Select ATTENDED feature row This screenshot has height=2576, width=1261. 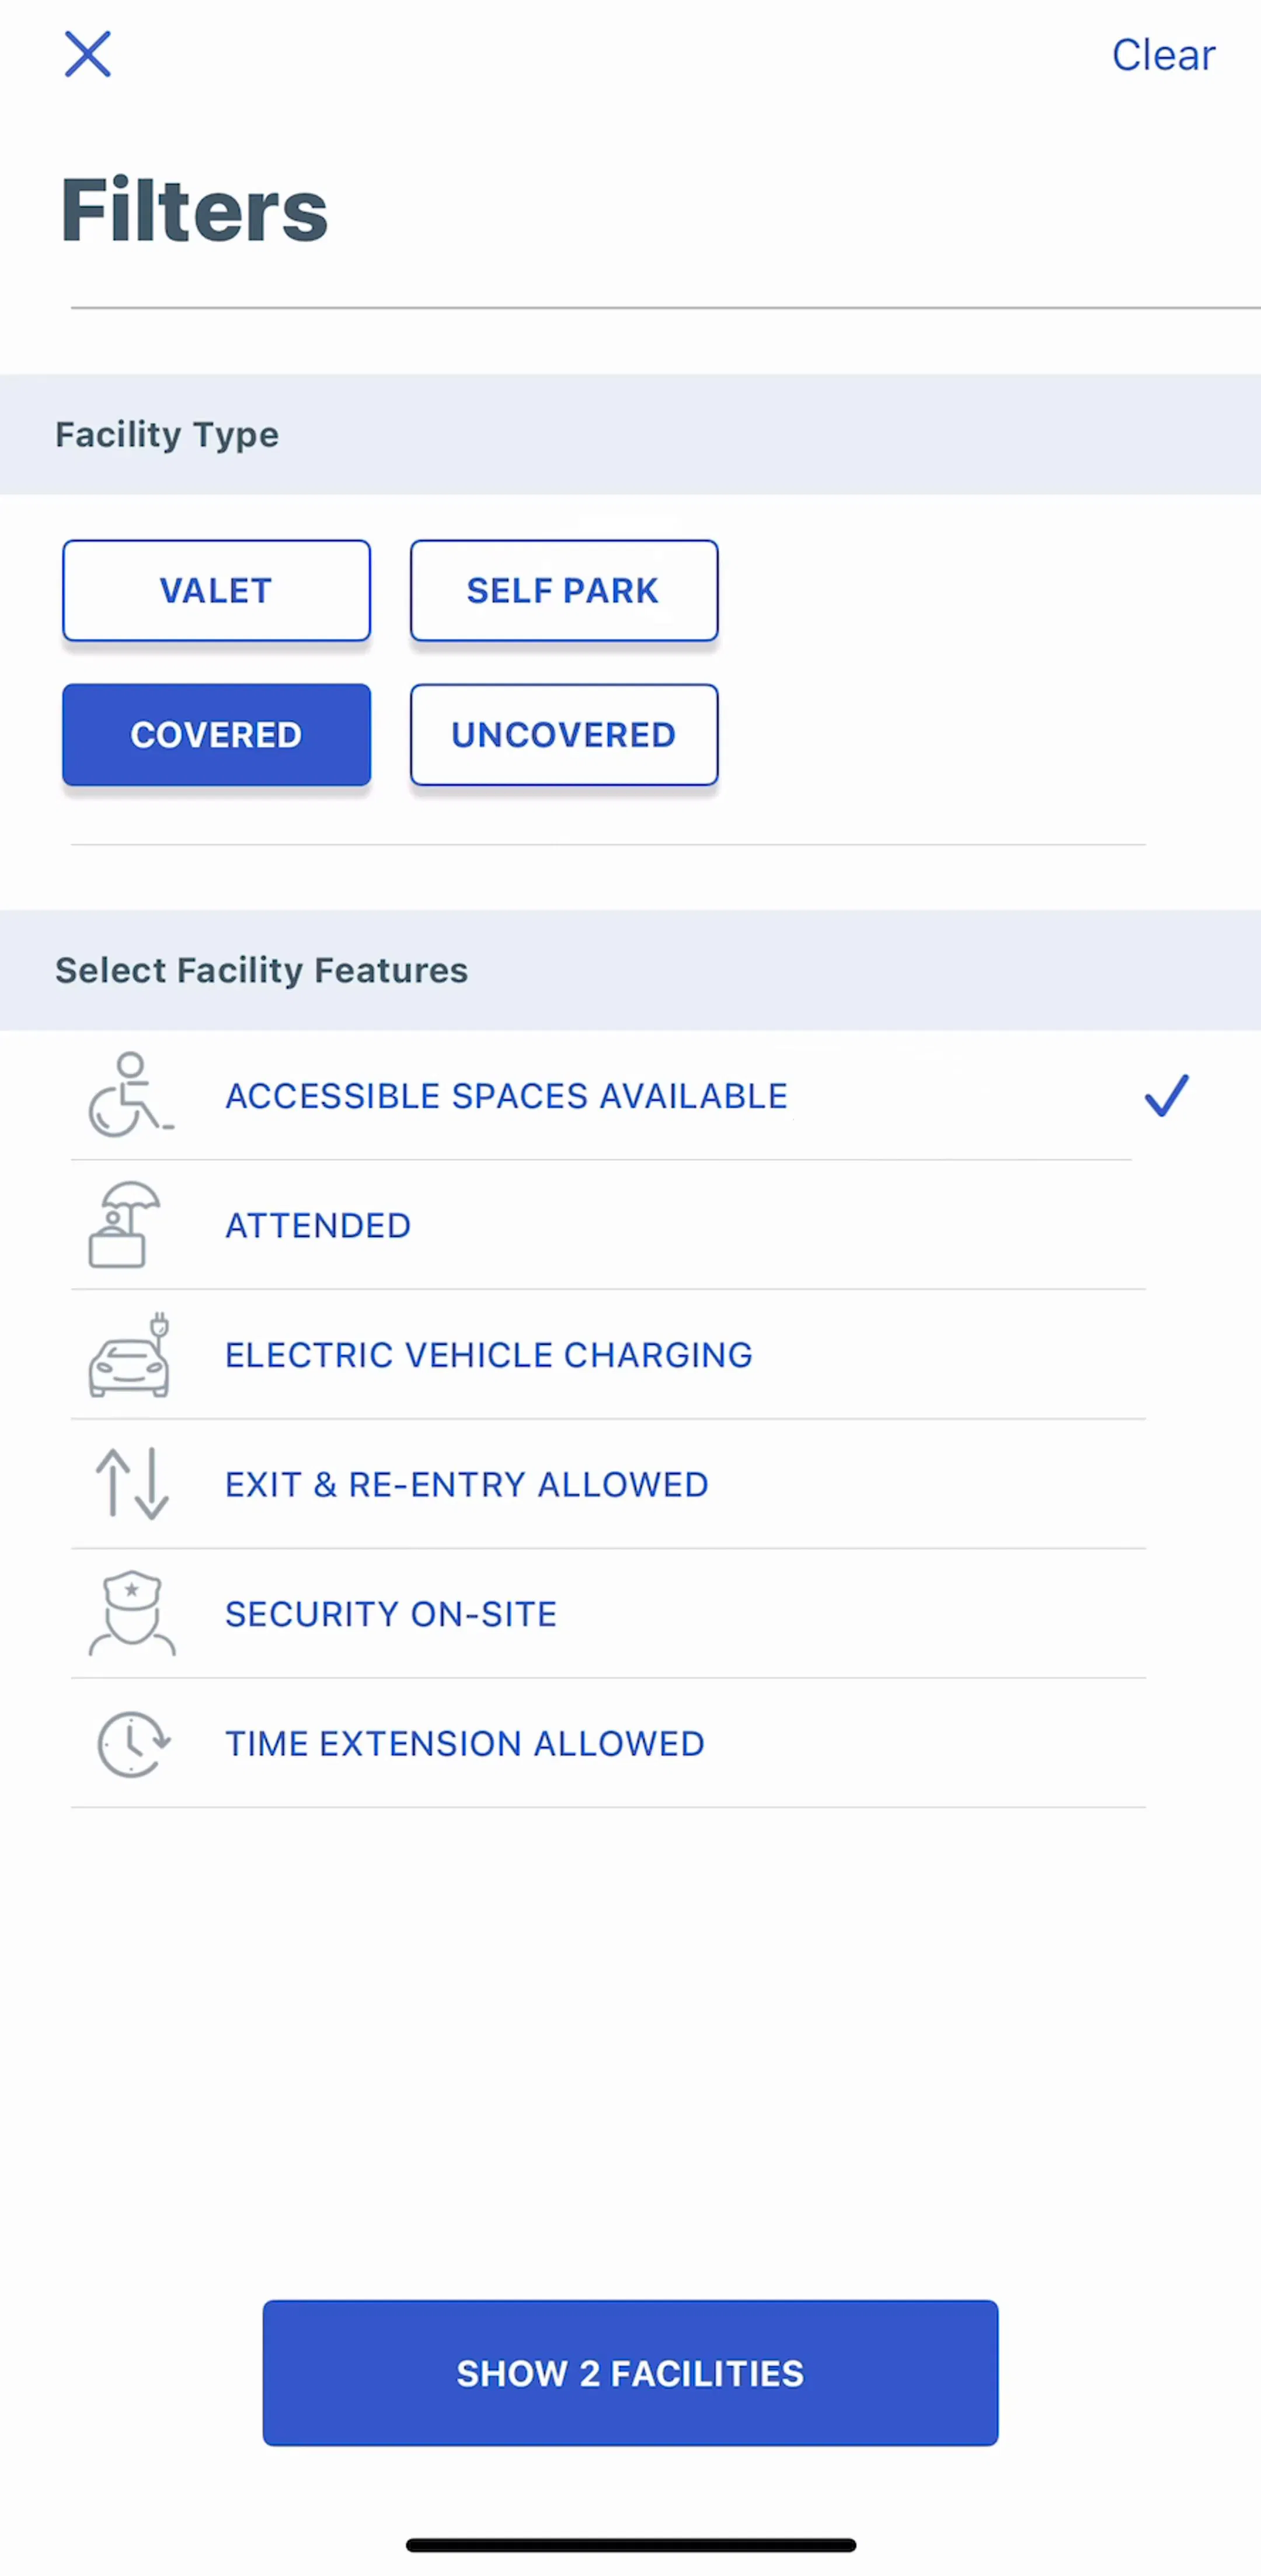608,1225
